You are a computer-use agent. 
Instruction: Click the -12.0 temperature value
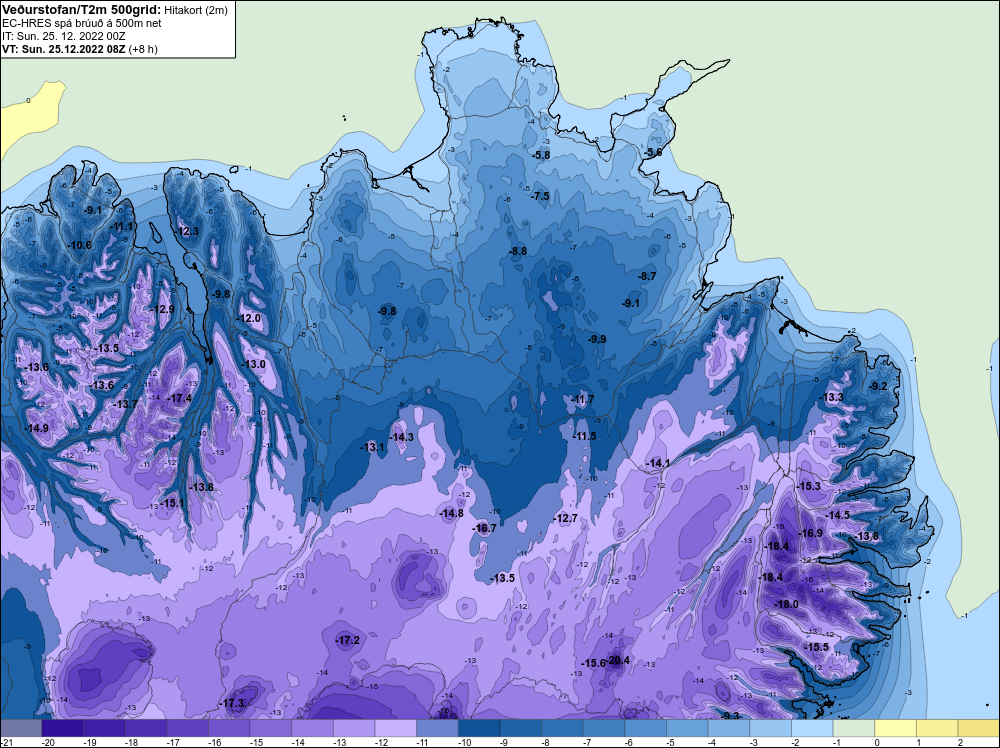(249, 318)
